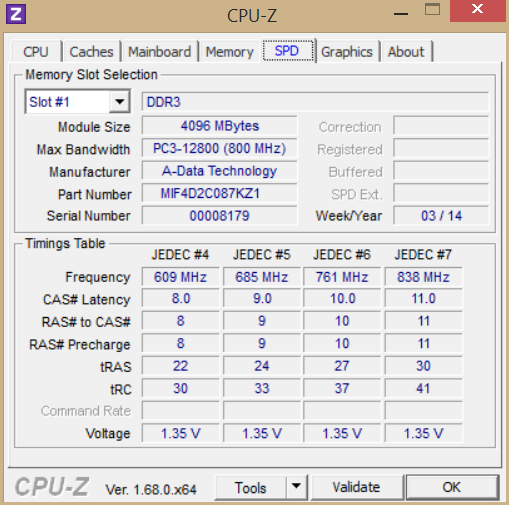Click the JEDEC #7 frequency 838 MHz cell
The height and width of the screenshot is (505, 509).
pos(423,277)
